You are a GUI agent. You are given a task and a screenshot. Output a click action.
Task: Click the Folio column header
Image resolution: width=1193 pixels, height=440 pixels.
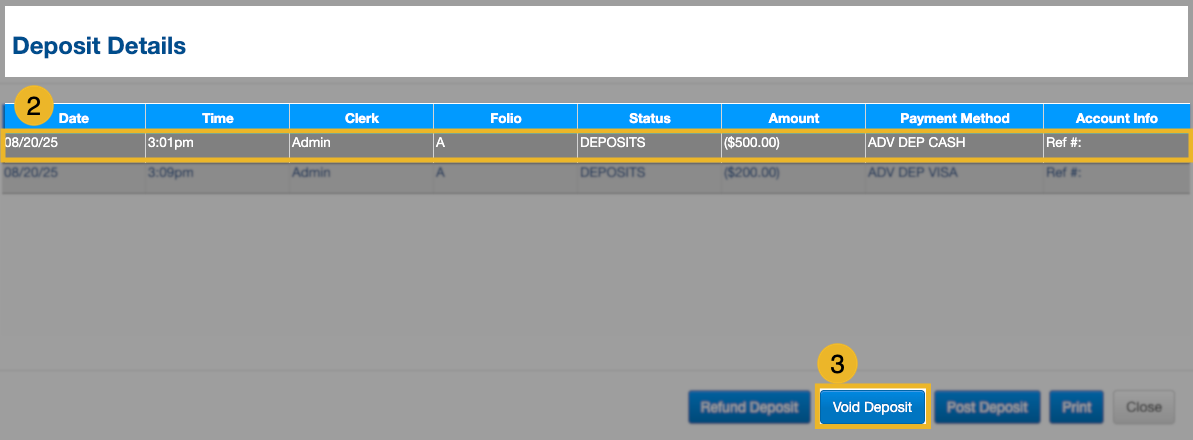pyautogui.click(x=505, y=118)
